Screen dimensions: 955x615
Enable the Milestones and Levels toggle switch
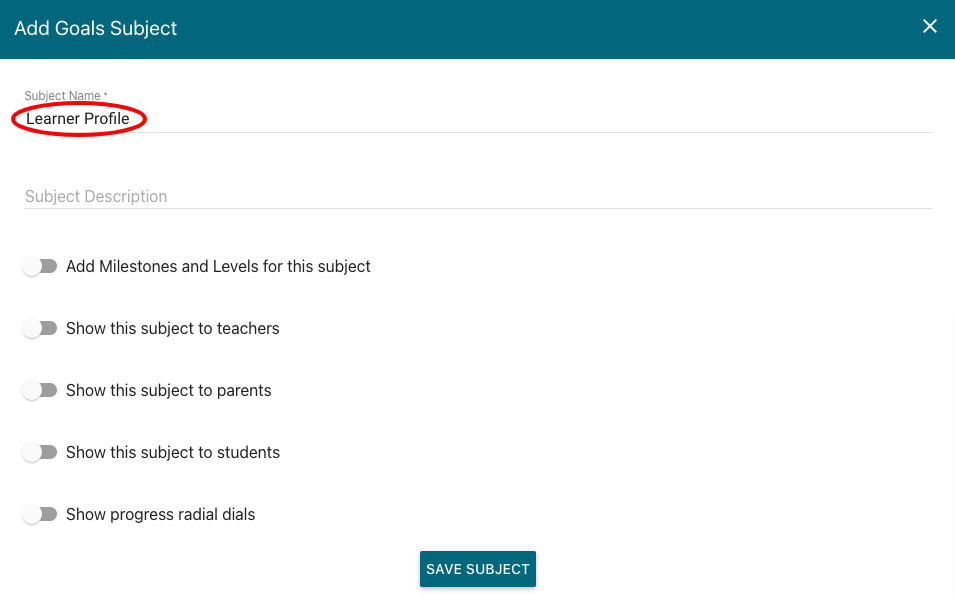40,266
